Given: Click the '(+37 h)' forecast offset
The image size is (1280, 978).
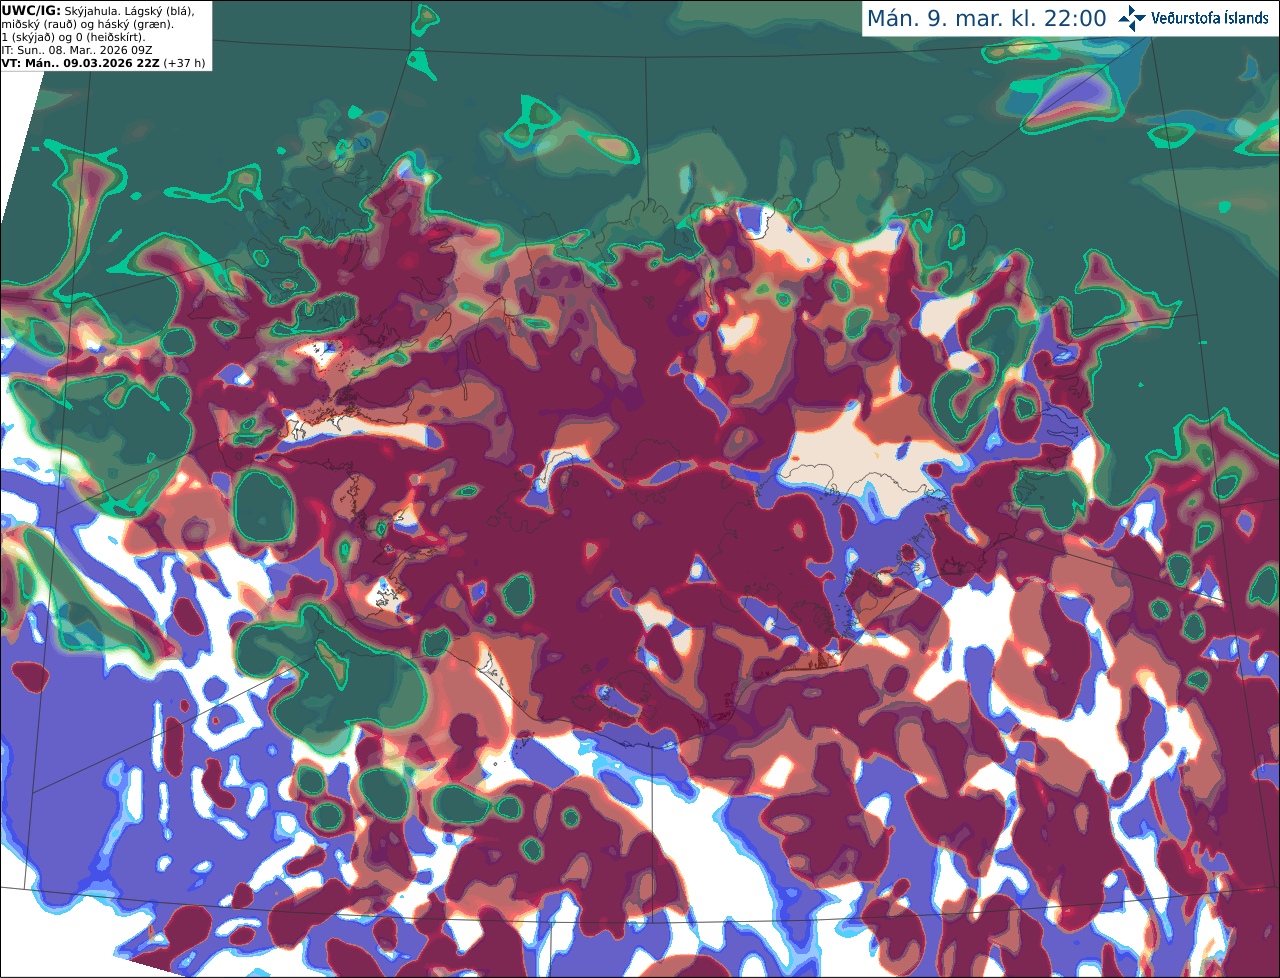Looking at the screenshot, I should point(184,63).
